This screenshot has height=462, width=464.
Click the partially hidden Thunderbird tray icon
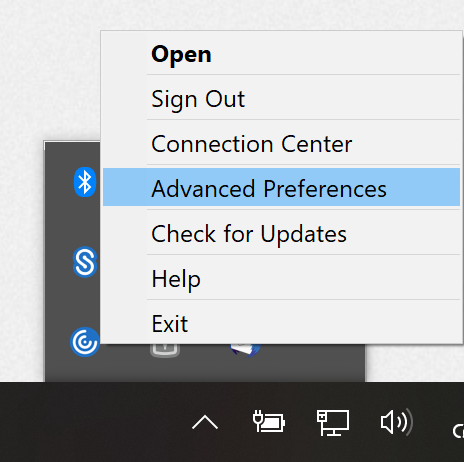coord(245,350)
